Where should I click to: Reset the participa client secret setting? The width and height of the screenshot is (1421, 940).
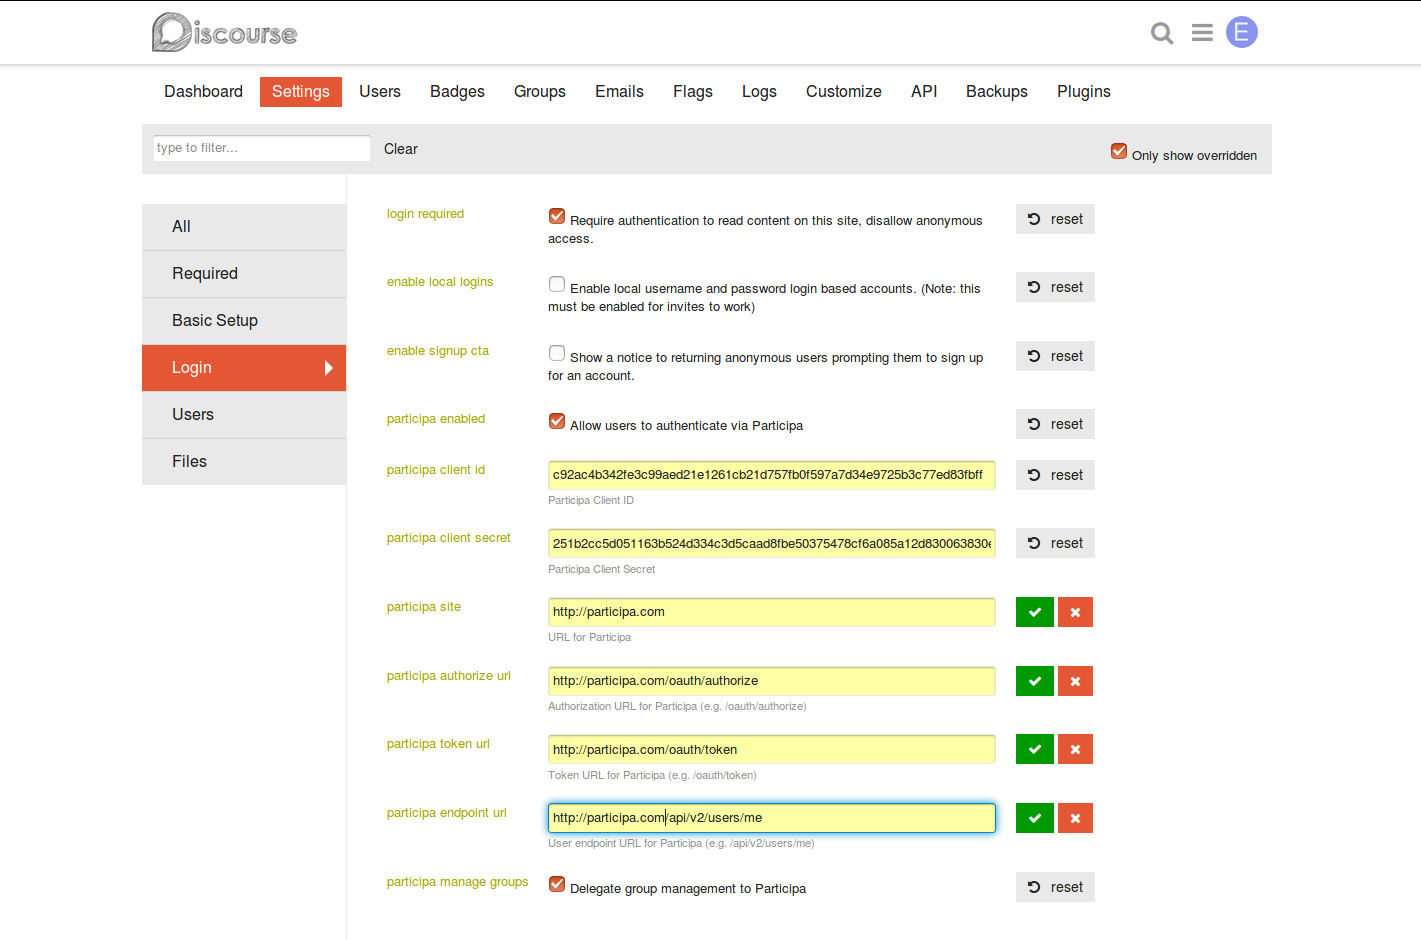1055,543
